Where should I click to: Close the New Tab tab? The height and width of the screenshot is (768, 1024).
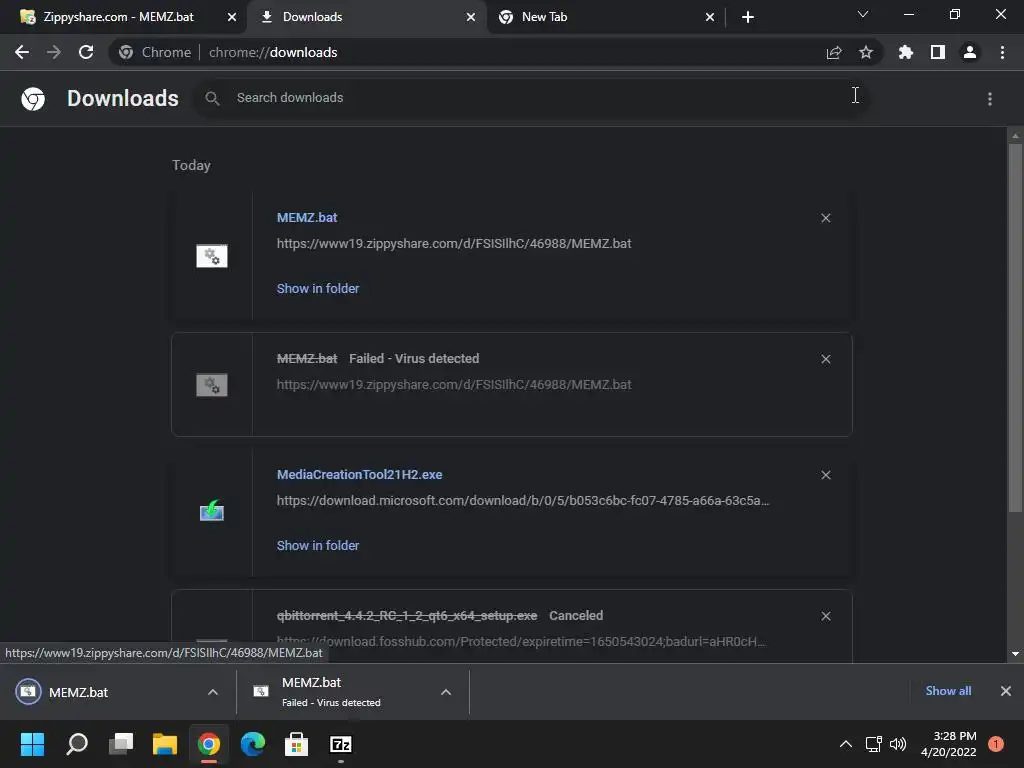tap(710, 17)
